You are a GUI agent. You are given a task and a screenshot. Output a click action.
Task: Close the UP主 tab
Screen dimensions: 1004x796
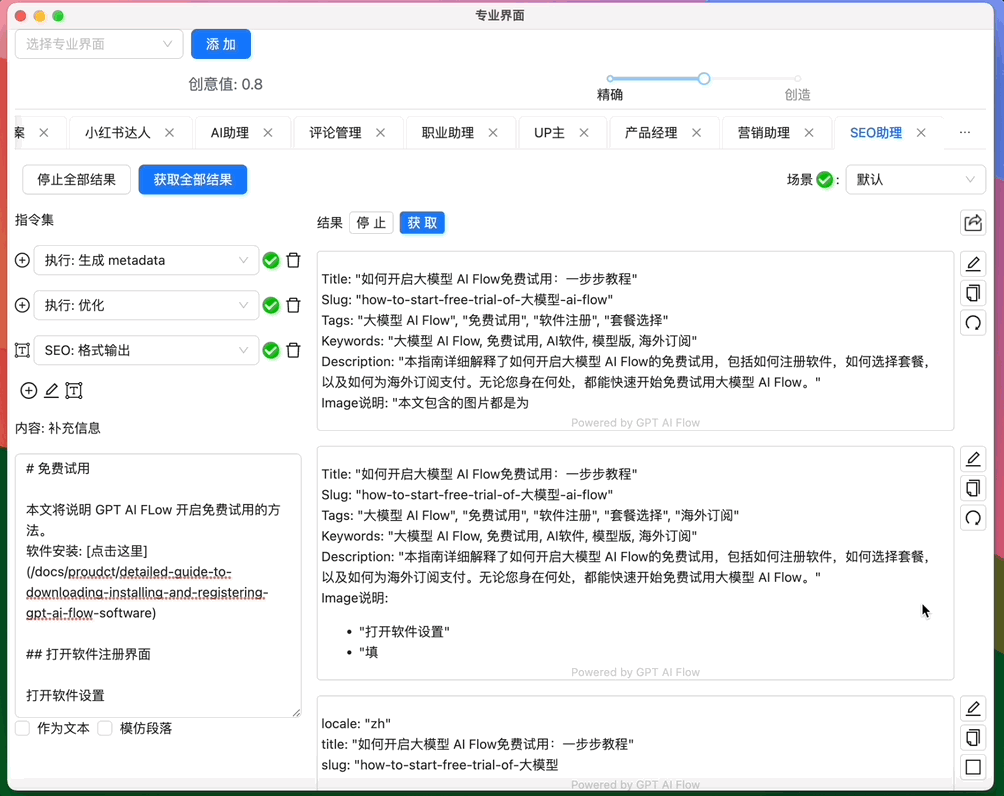click(x=584, y=133)
